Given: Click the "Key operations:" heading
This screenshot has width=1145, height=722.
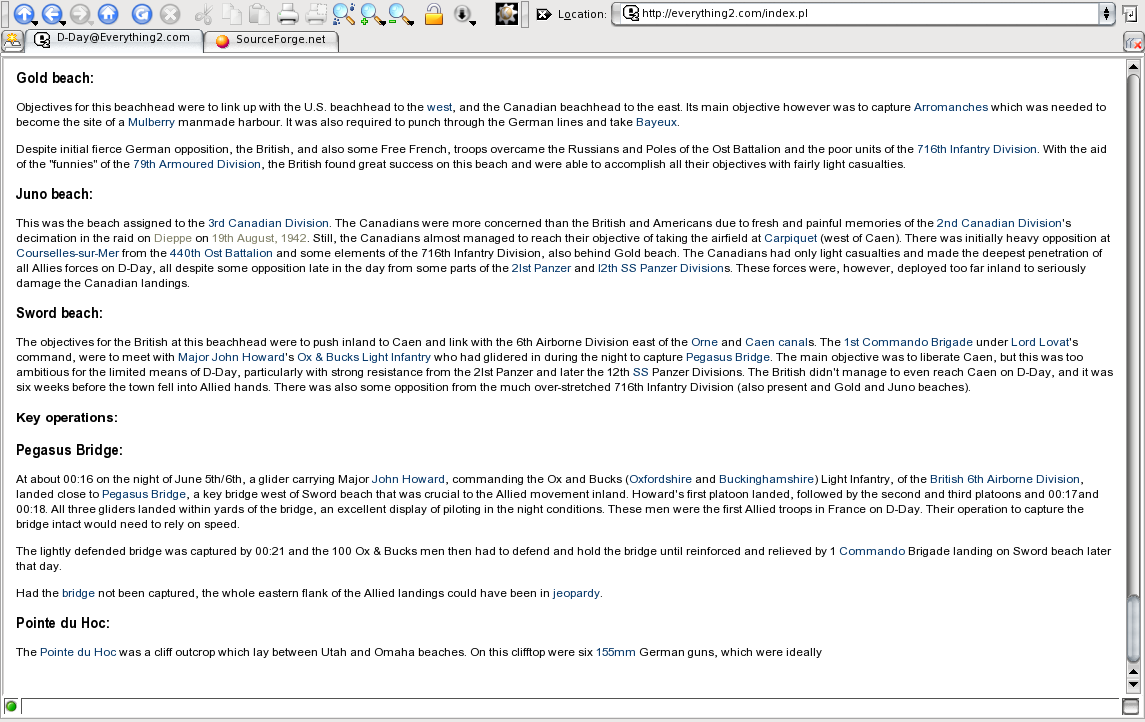Looking at the screenshot, I should tap(66, 418).
